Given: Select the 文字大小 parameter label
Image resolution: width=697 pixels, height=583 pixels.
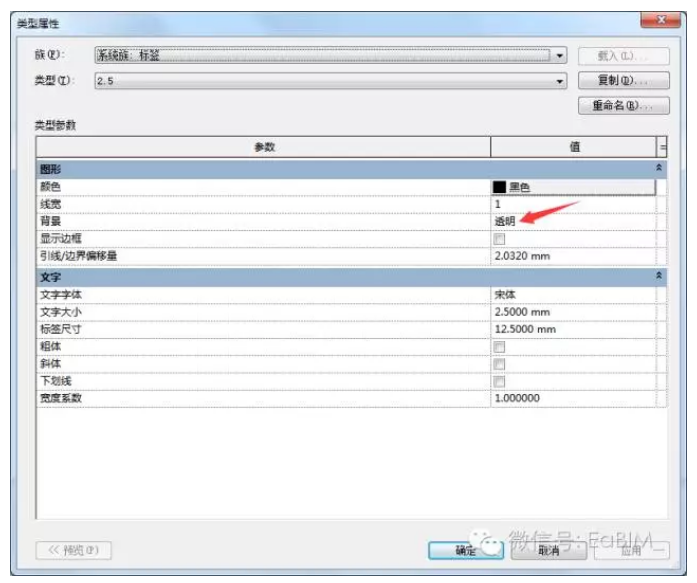Looking at the screenshot, I should (61, 312).
